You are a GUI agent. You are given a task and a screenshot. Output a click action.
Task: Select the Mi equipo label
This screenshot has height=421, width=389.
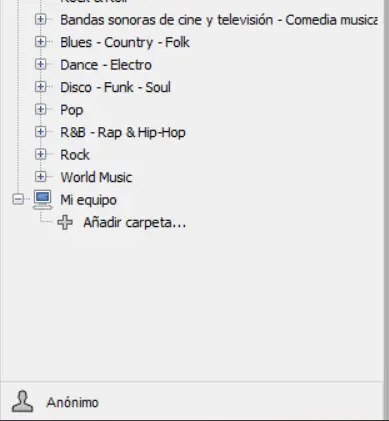[89, 200]
